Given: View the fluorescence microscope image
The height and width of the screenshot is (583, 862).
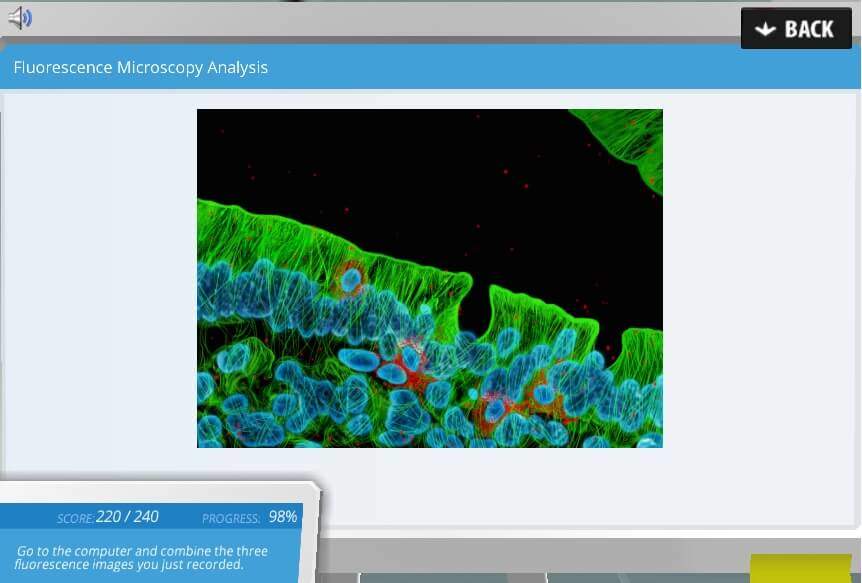Looking at the screenshot, I should (429, 277).
